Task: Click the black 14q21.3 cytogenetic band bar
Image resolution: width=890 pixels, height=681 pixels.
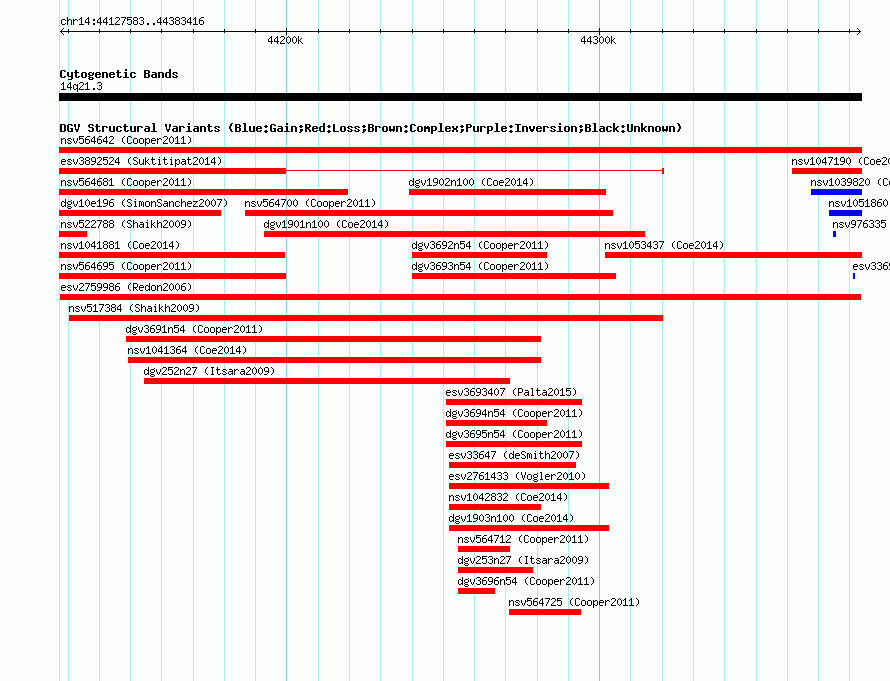Action: (460, 97)
